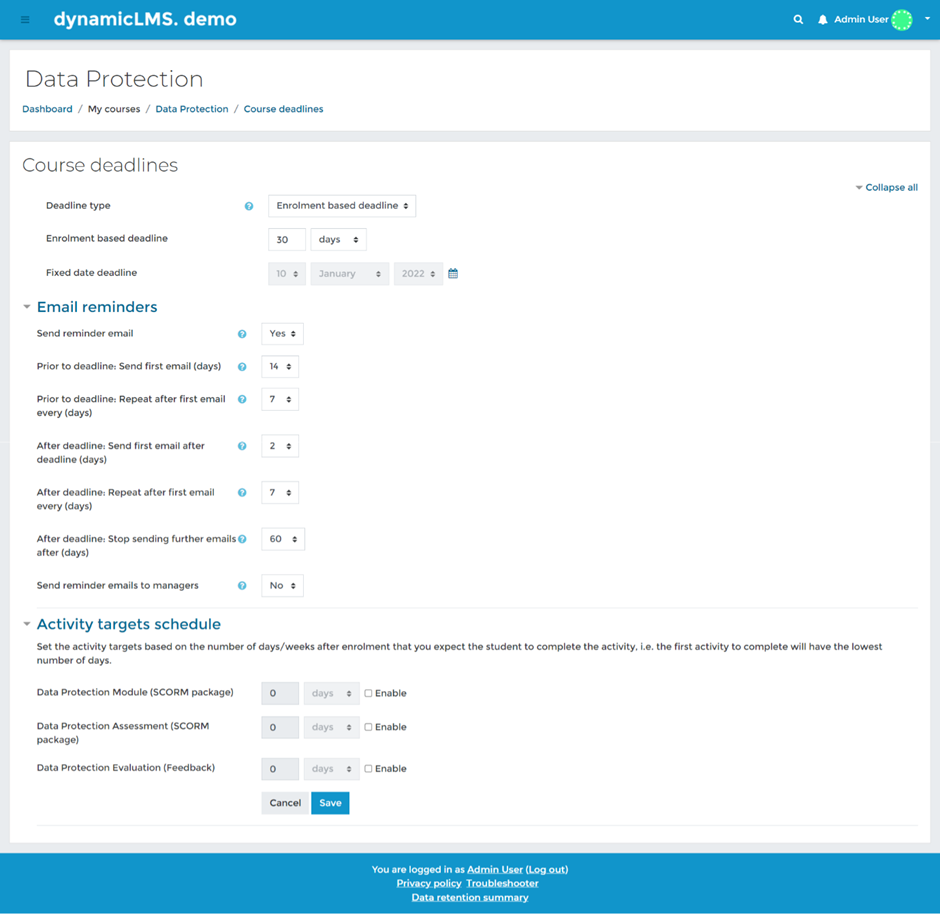Open the fixed date calendar picker
The image size is (940, 914).
tap(453, 273)
